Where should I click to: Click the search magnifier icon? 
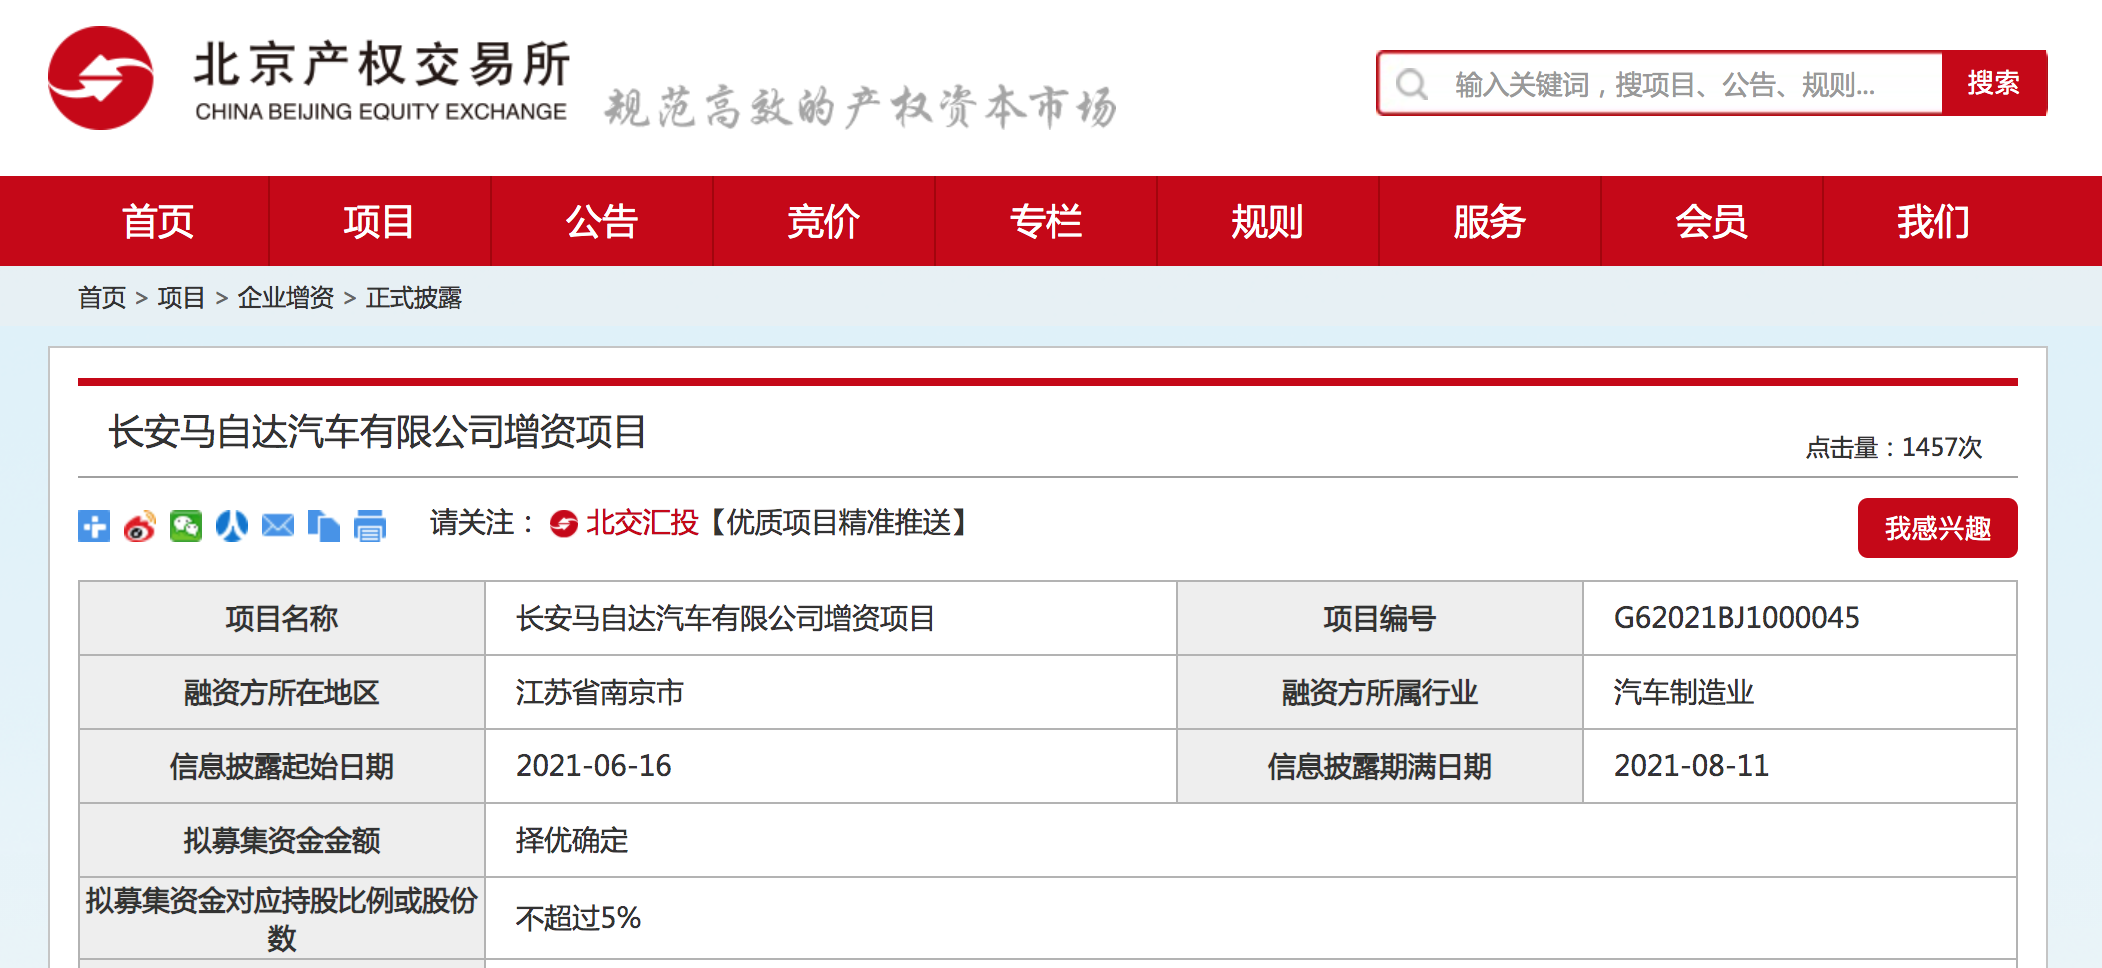click(1411, 84)
